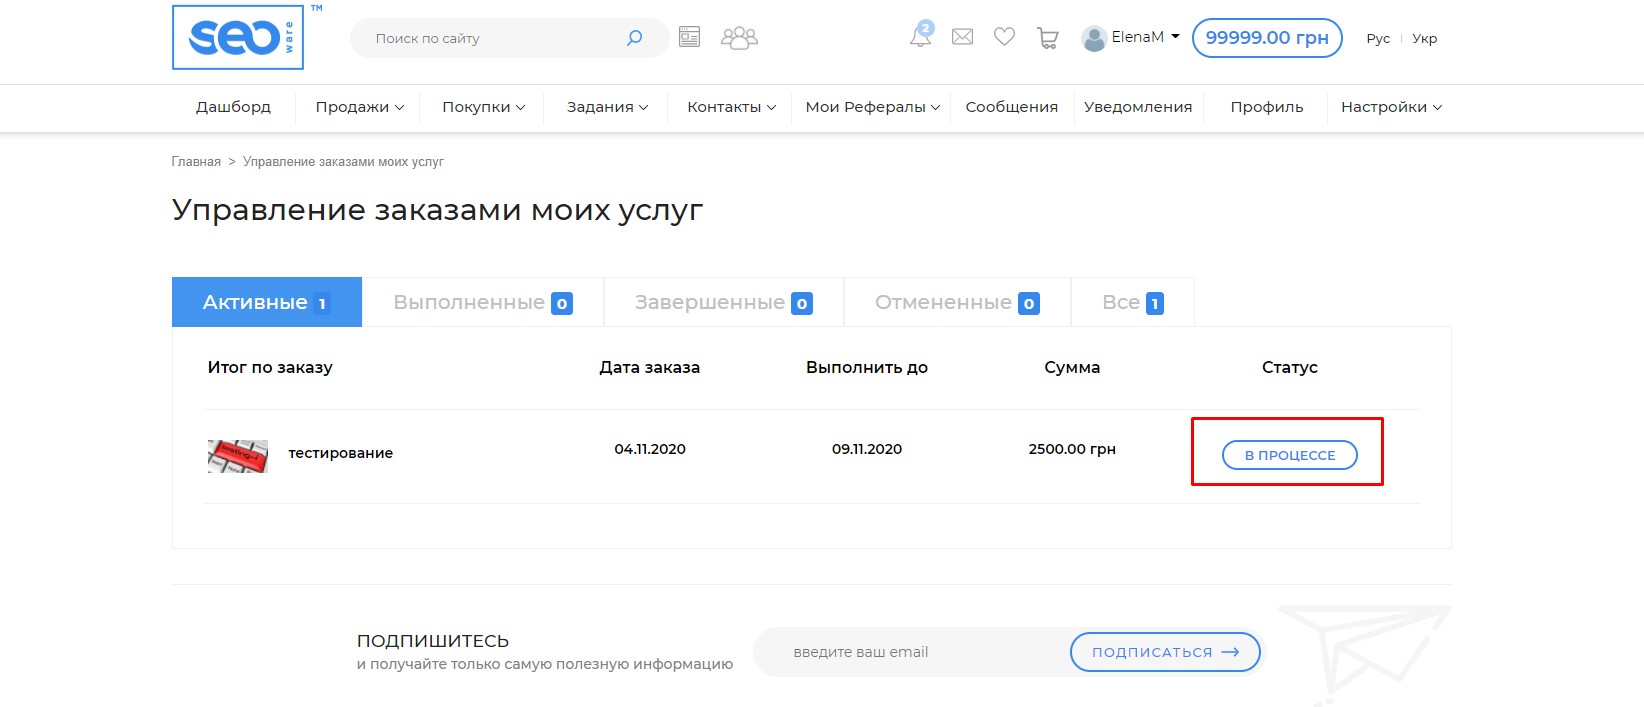Open the тестирование order thumbnail
1644x707 pixels.
click(238, 455)
